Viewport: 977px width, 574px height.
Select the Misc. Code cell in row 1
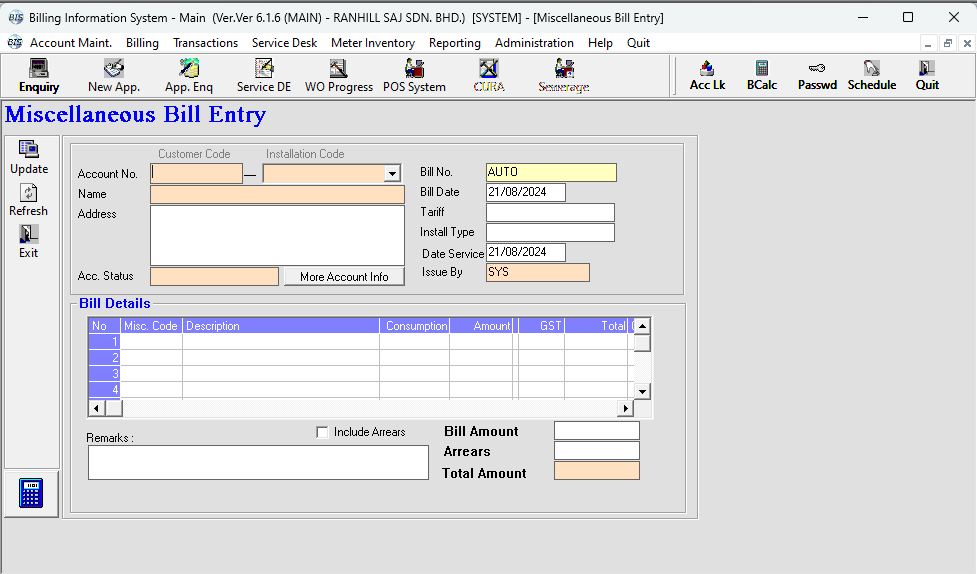[x=151, y=342]
